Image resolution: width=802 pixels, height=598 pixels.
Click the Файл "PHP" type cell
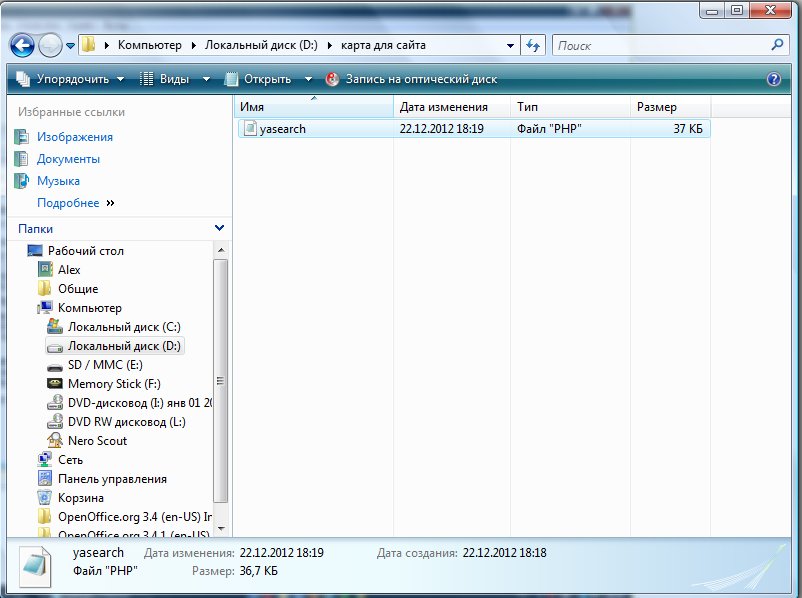(549, 129)
